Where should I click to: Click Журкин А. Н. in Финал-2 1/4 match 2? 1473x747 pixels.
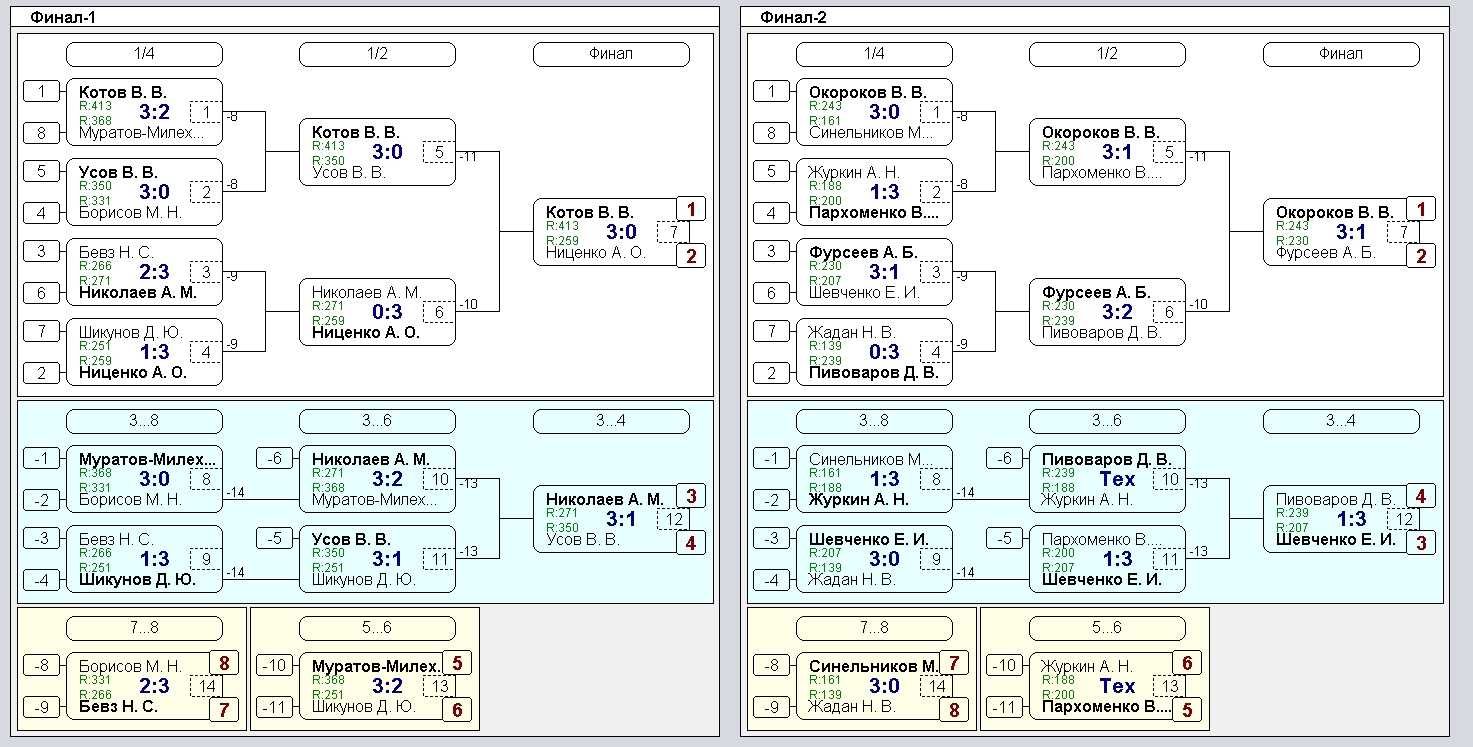click(854, 173)
